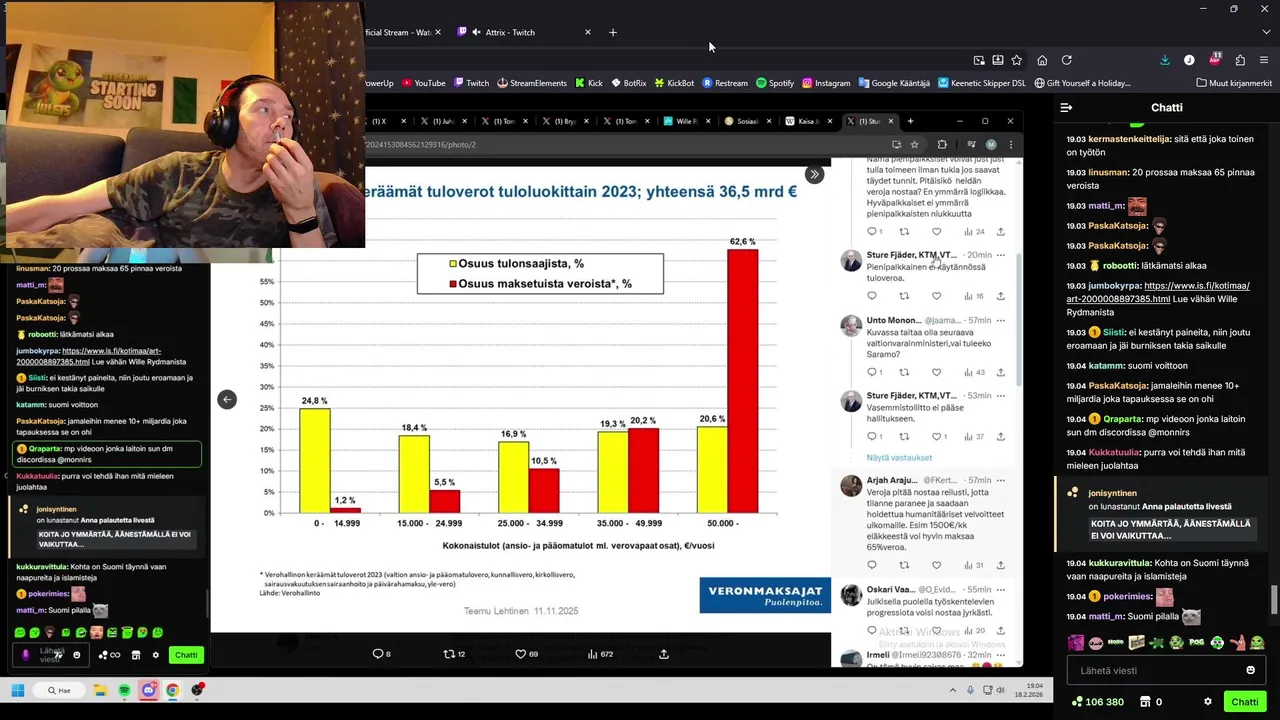Open the KickBot bookmark

point(674,83)
